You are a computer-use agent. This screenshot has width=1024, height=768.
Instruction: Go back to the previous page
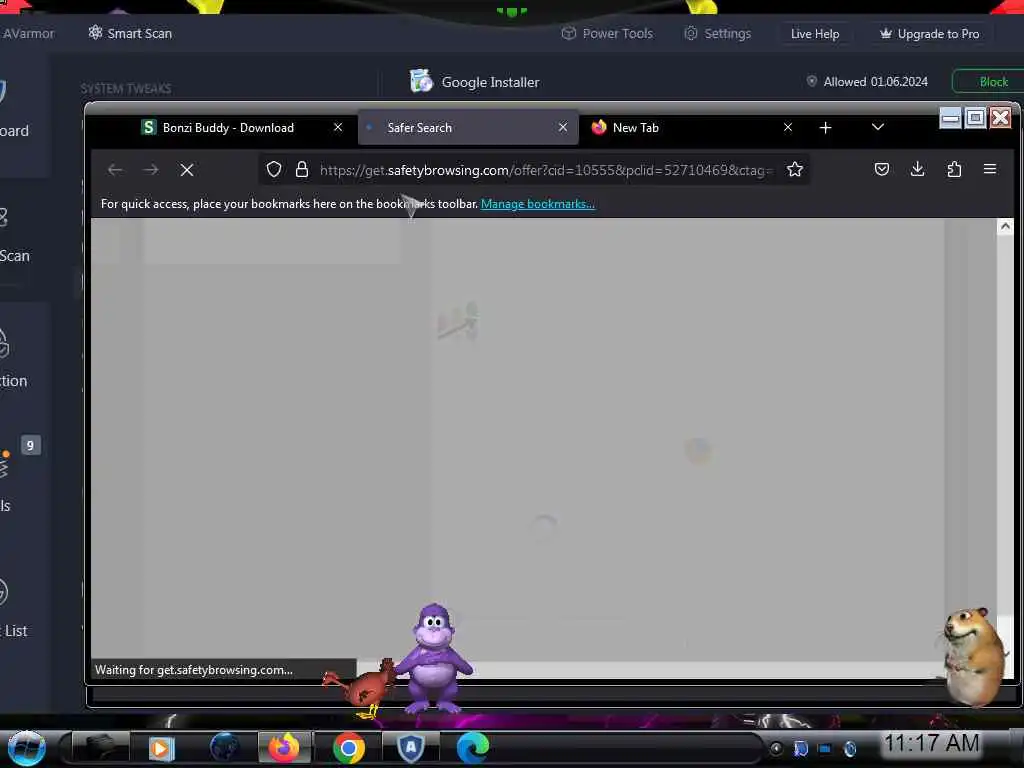pyautogui.click(x=115, y=170)
